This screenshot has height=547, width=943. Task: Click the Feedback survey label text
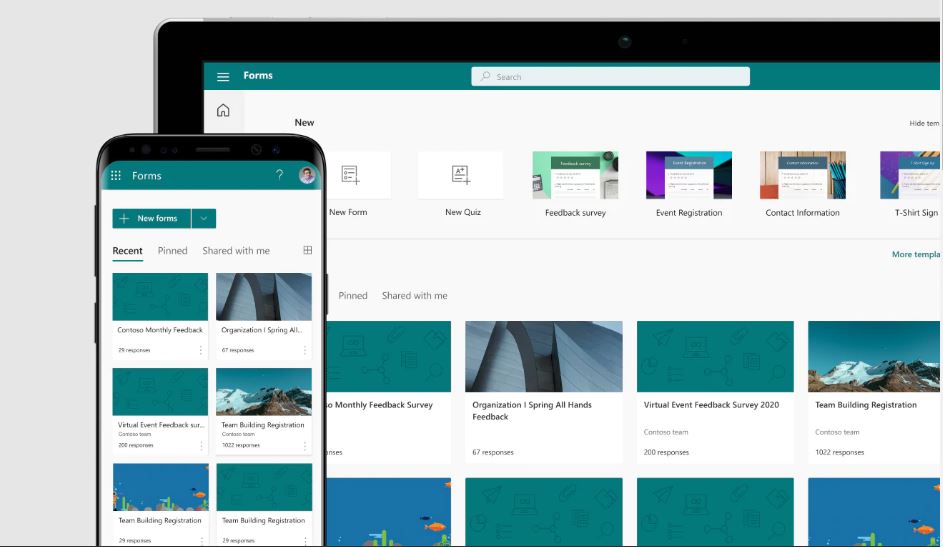pos(576,213)
